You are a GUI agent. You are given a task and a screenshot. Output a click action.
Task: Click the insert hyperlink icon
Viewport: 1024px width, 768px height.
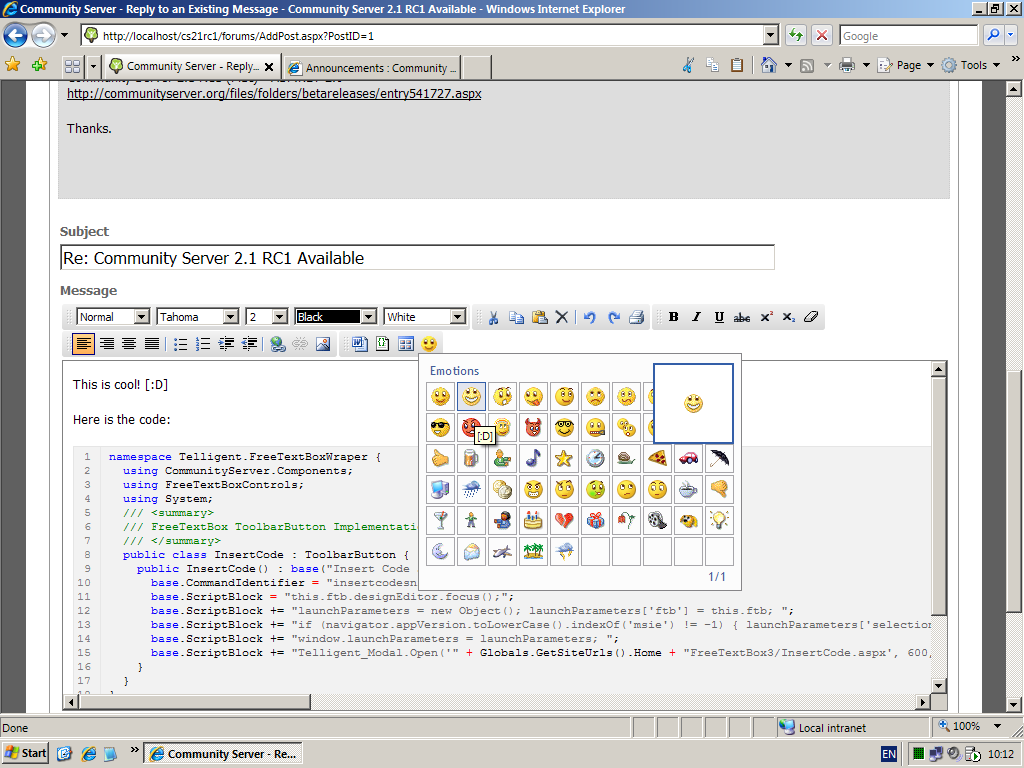click(278, 344)
